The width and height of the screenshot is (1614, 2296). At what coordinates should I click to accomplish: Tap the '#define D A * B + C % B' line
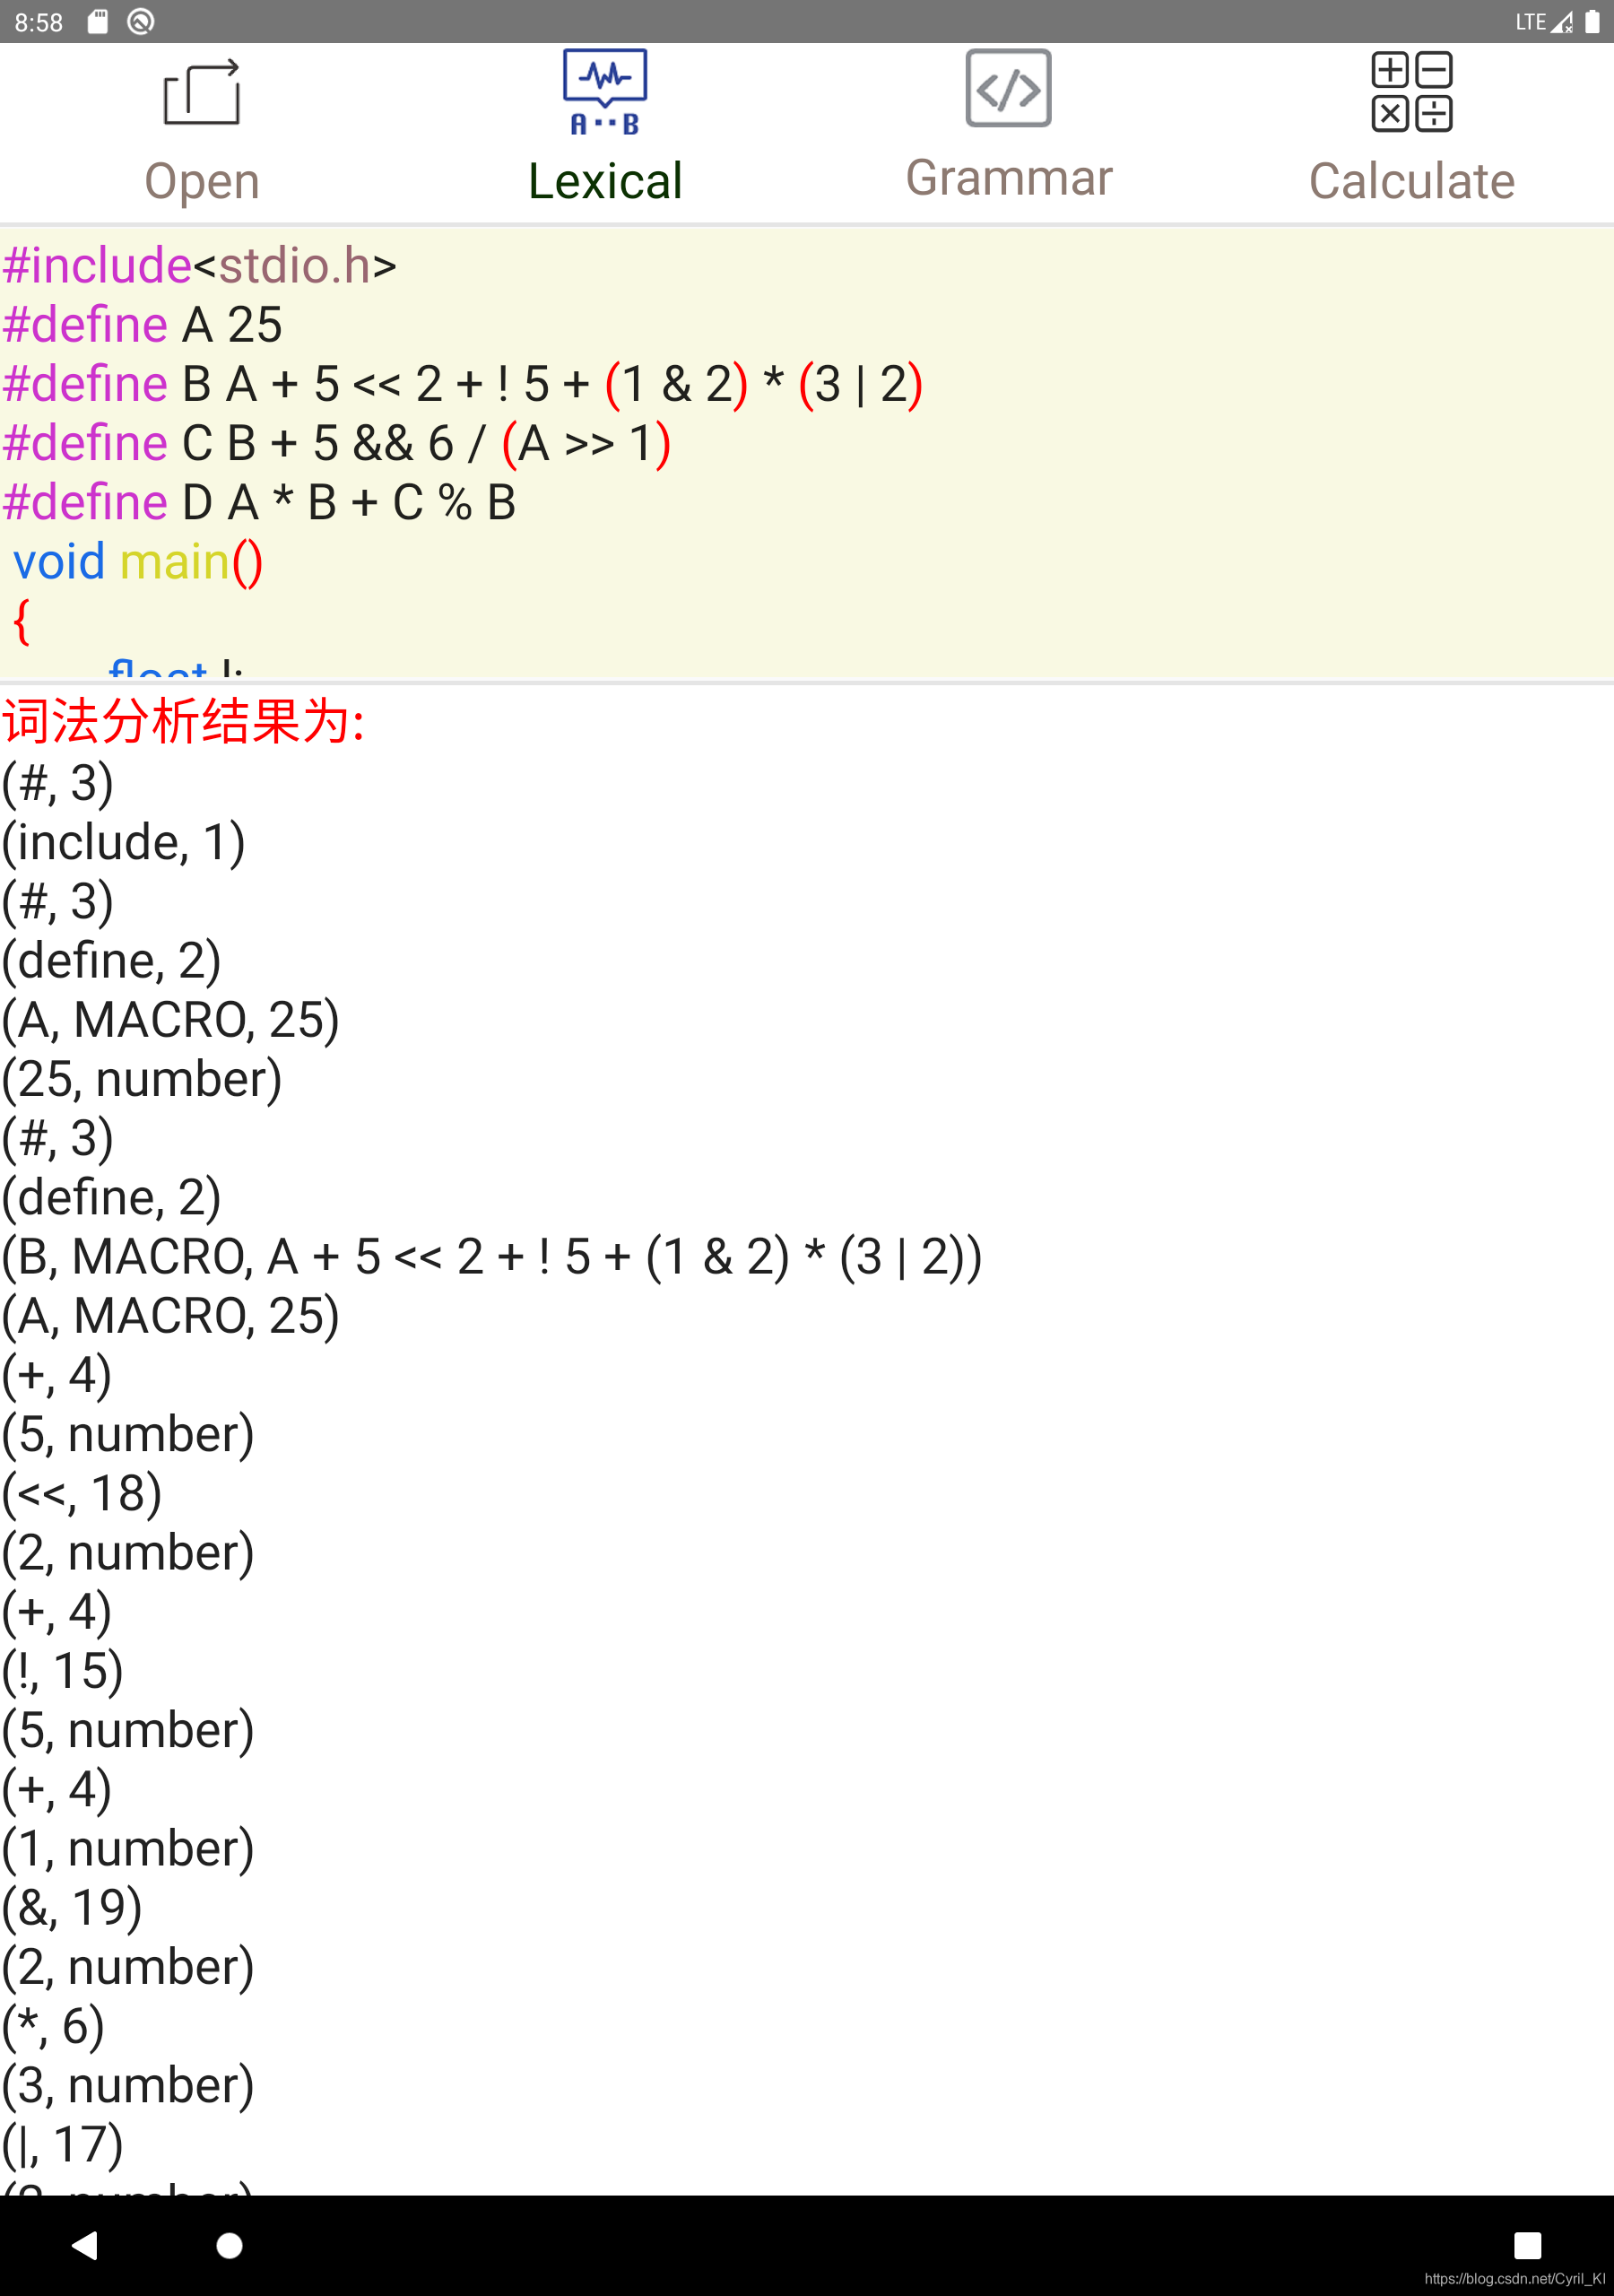pyautogui.click(x=259, y=502)
